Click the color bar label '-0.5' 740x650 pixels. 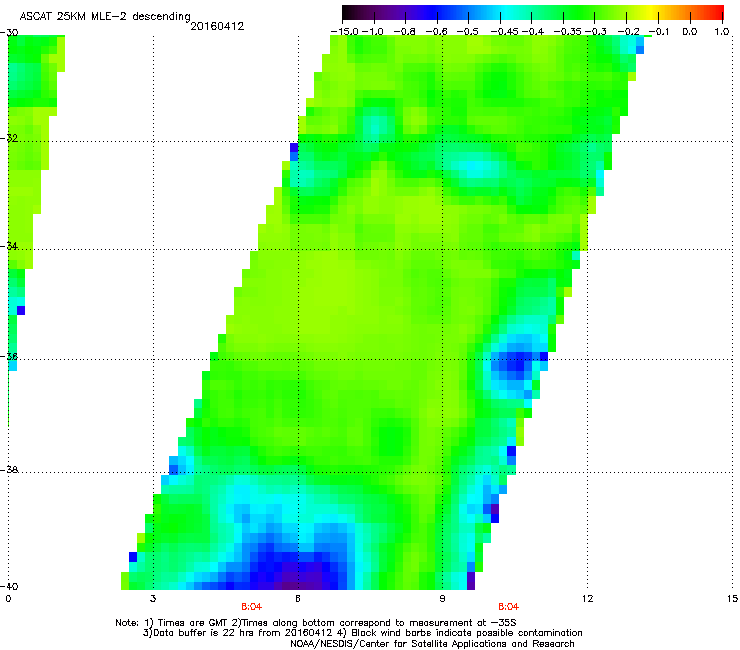468,32
